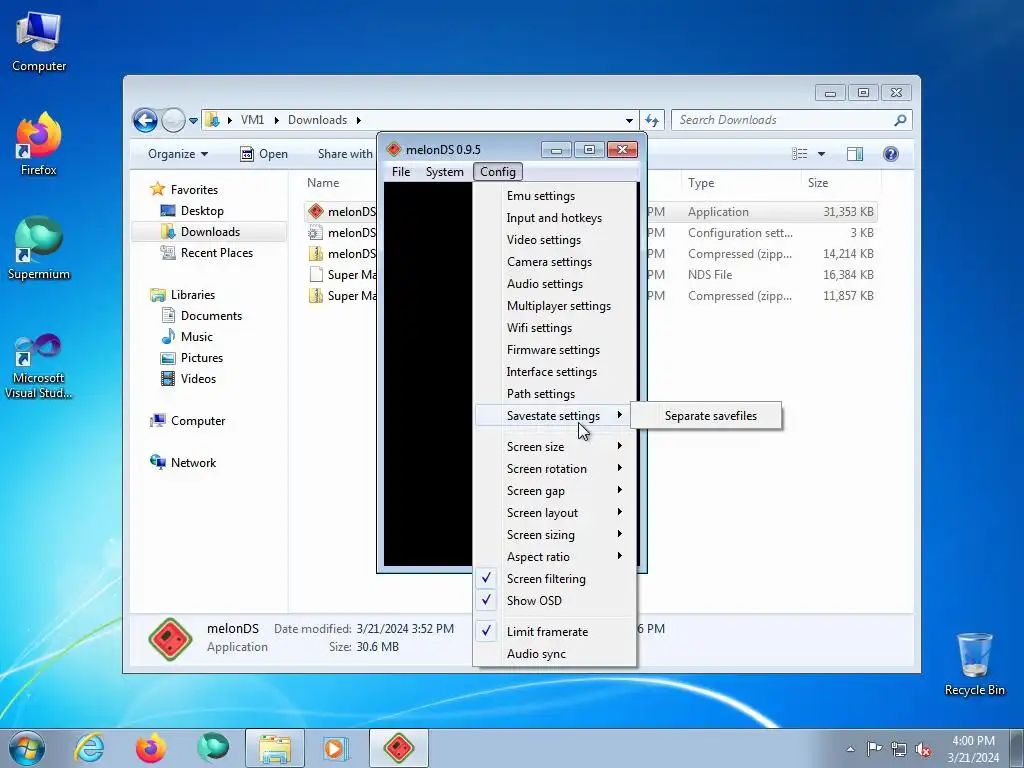Launch the Microsoft Visual Studio desktop shortcut

tap(39, 366)
